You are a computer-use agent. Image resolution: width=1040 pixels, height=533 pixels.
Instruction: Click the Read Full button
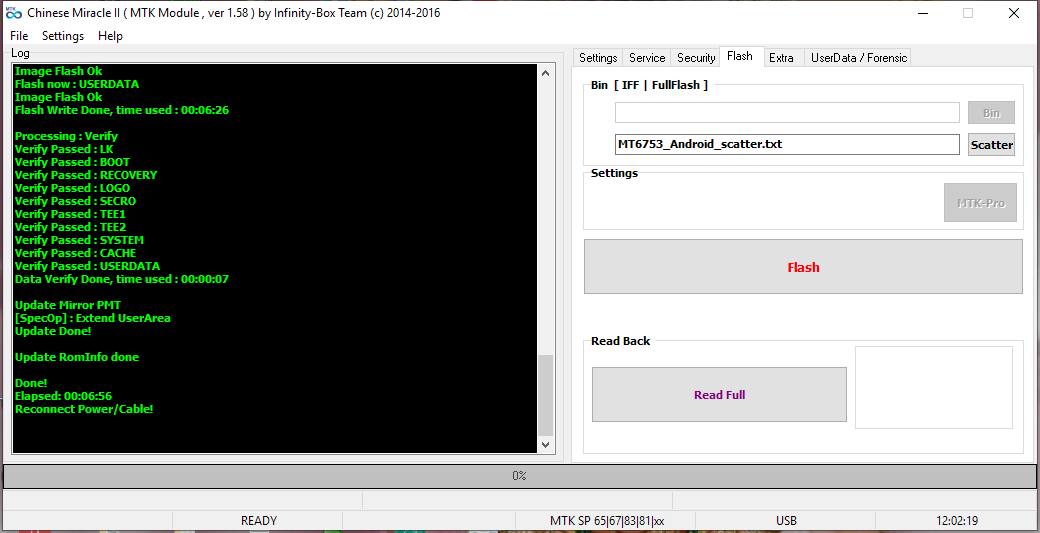click(720, 394)
